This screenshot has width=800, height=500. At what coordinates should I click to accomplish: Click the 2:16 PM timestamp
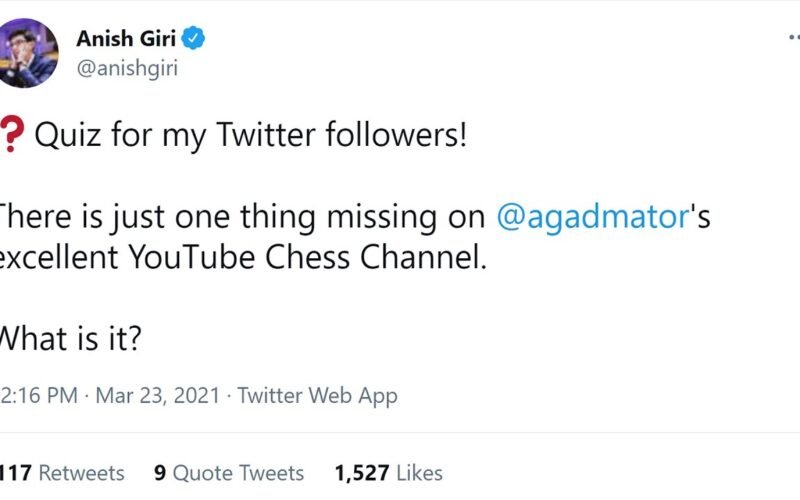coord(38,395)
